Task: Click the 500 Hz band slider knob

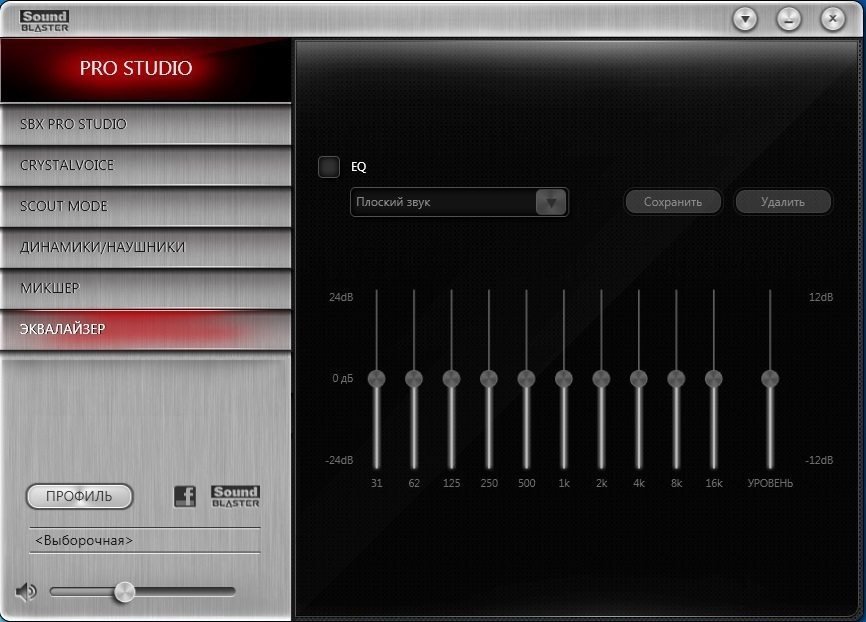Action: [526, 379]
